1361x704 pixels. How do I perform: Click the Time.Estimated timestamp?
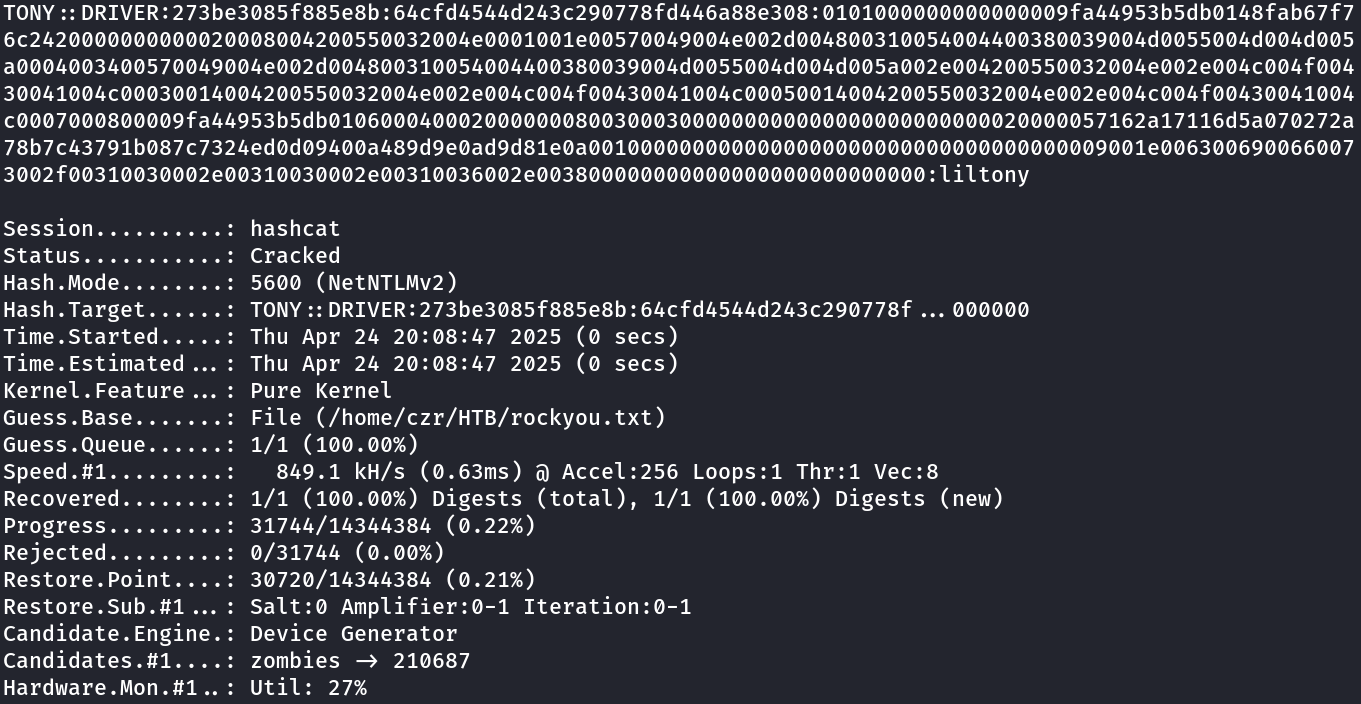tap(464, 364)
